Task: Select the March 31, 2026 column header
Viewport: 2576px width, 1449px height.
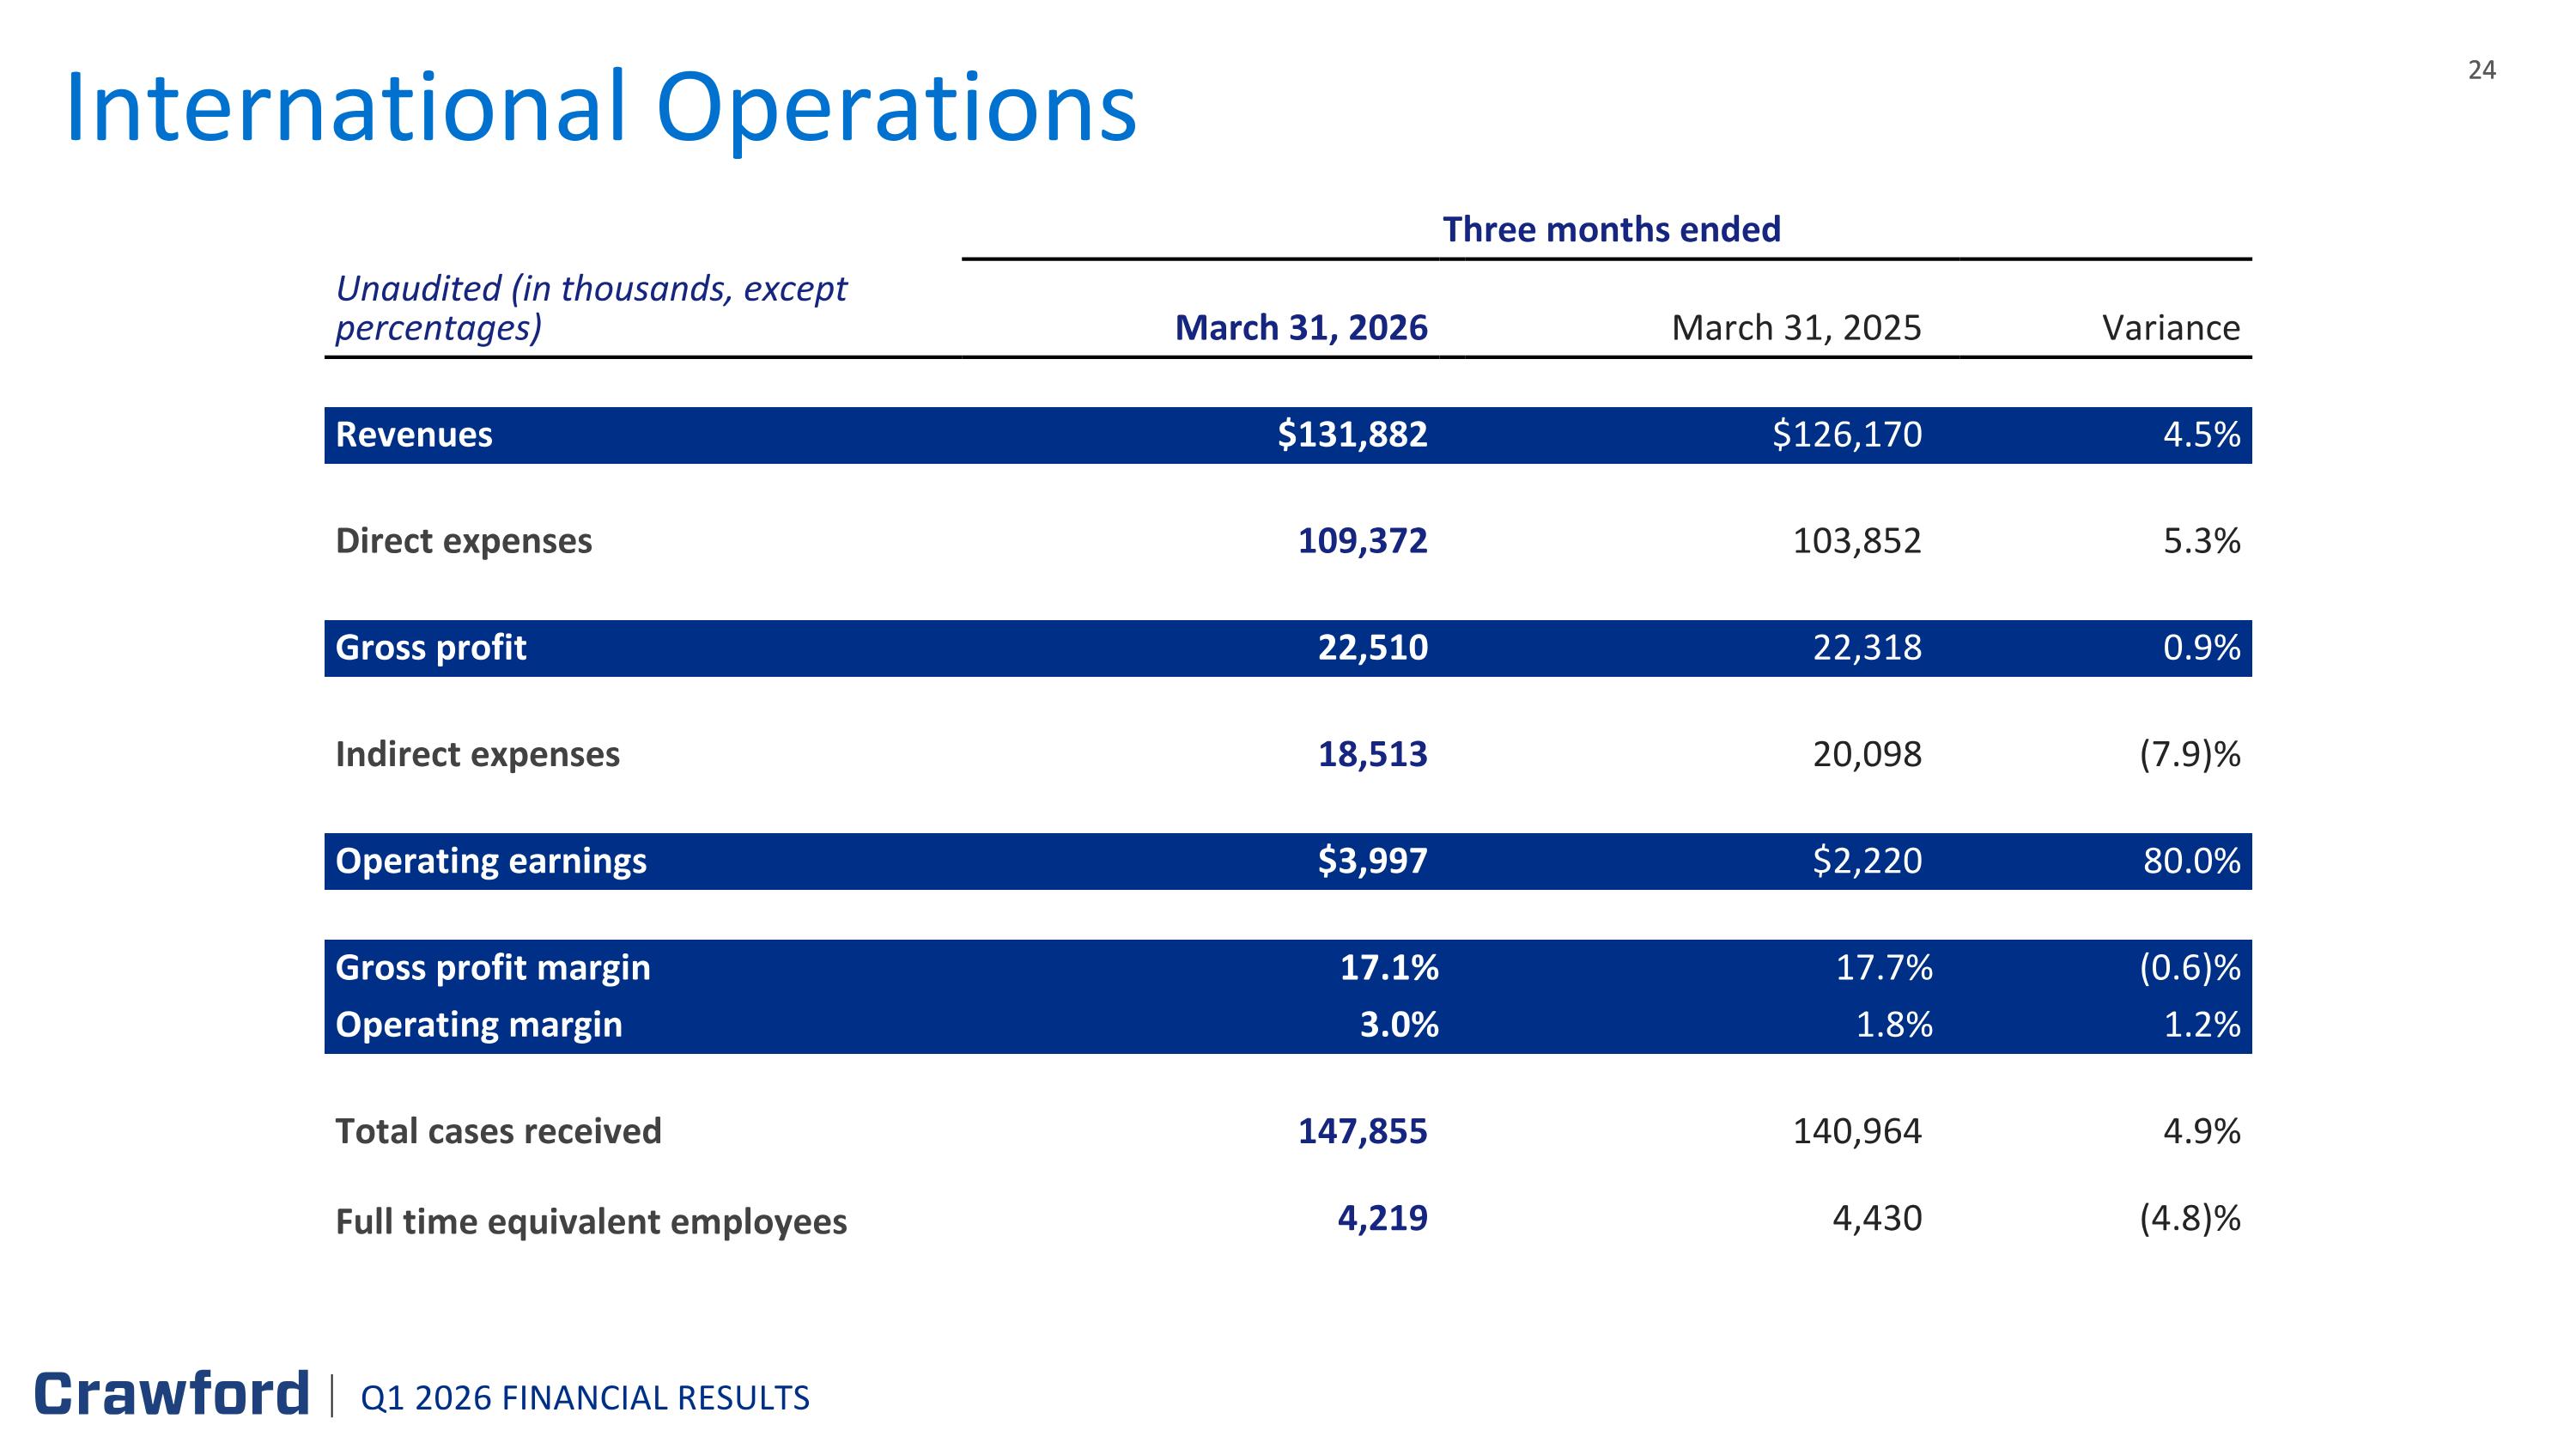Action: [1301, 327]
